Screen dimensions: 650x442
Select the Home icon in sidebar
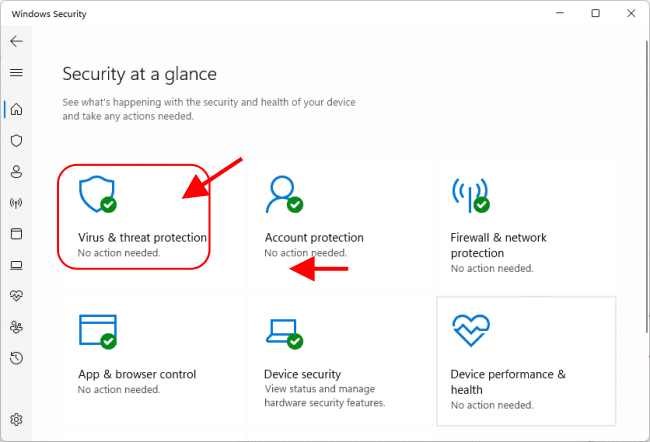tap(16, 109)
